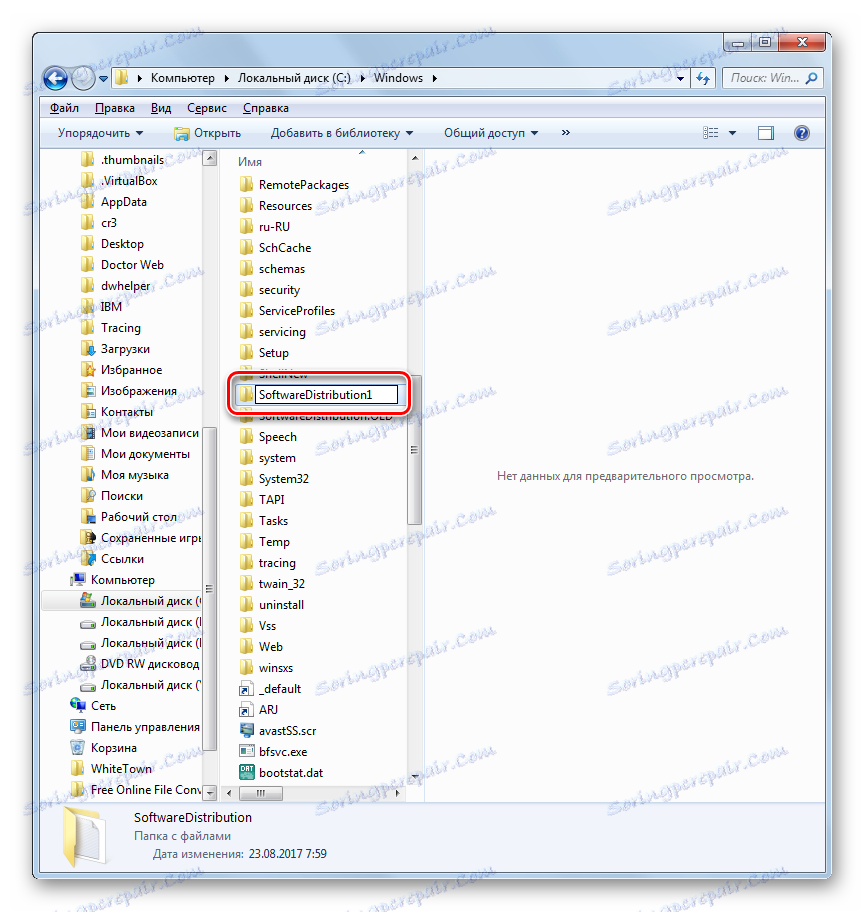Image resolution: width=865 pixels, height=912 pixels.
Task: Click the file list vertical scrollbar thumb
Action: pos(414,450)
